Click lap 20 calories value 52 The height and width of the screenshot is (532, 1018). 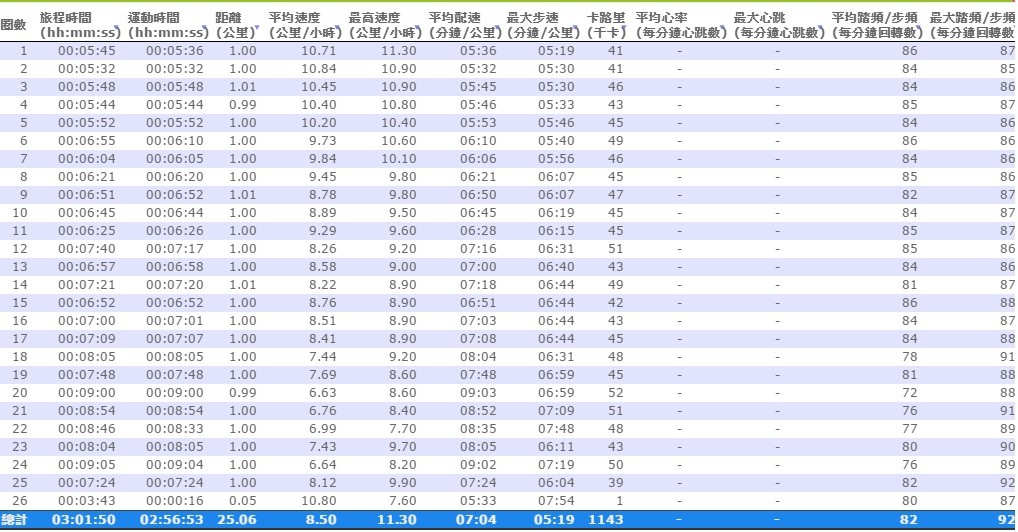[615, 393]
